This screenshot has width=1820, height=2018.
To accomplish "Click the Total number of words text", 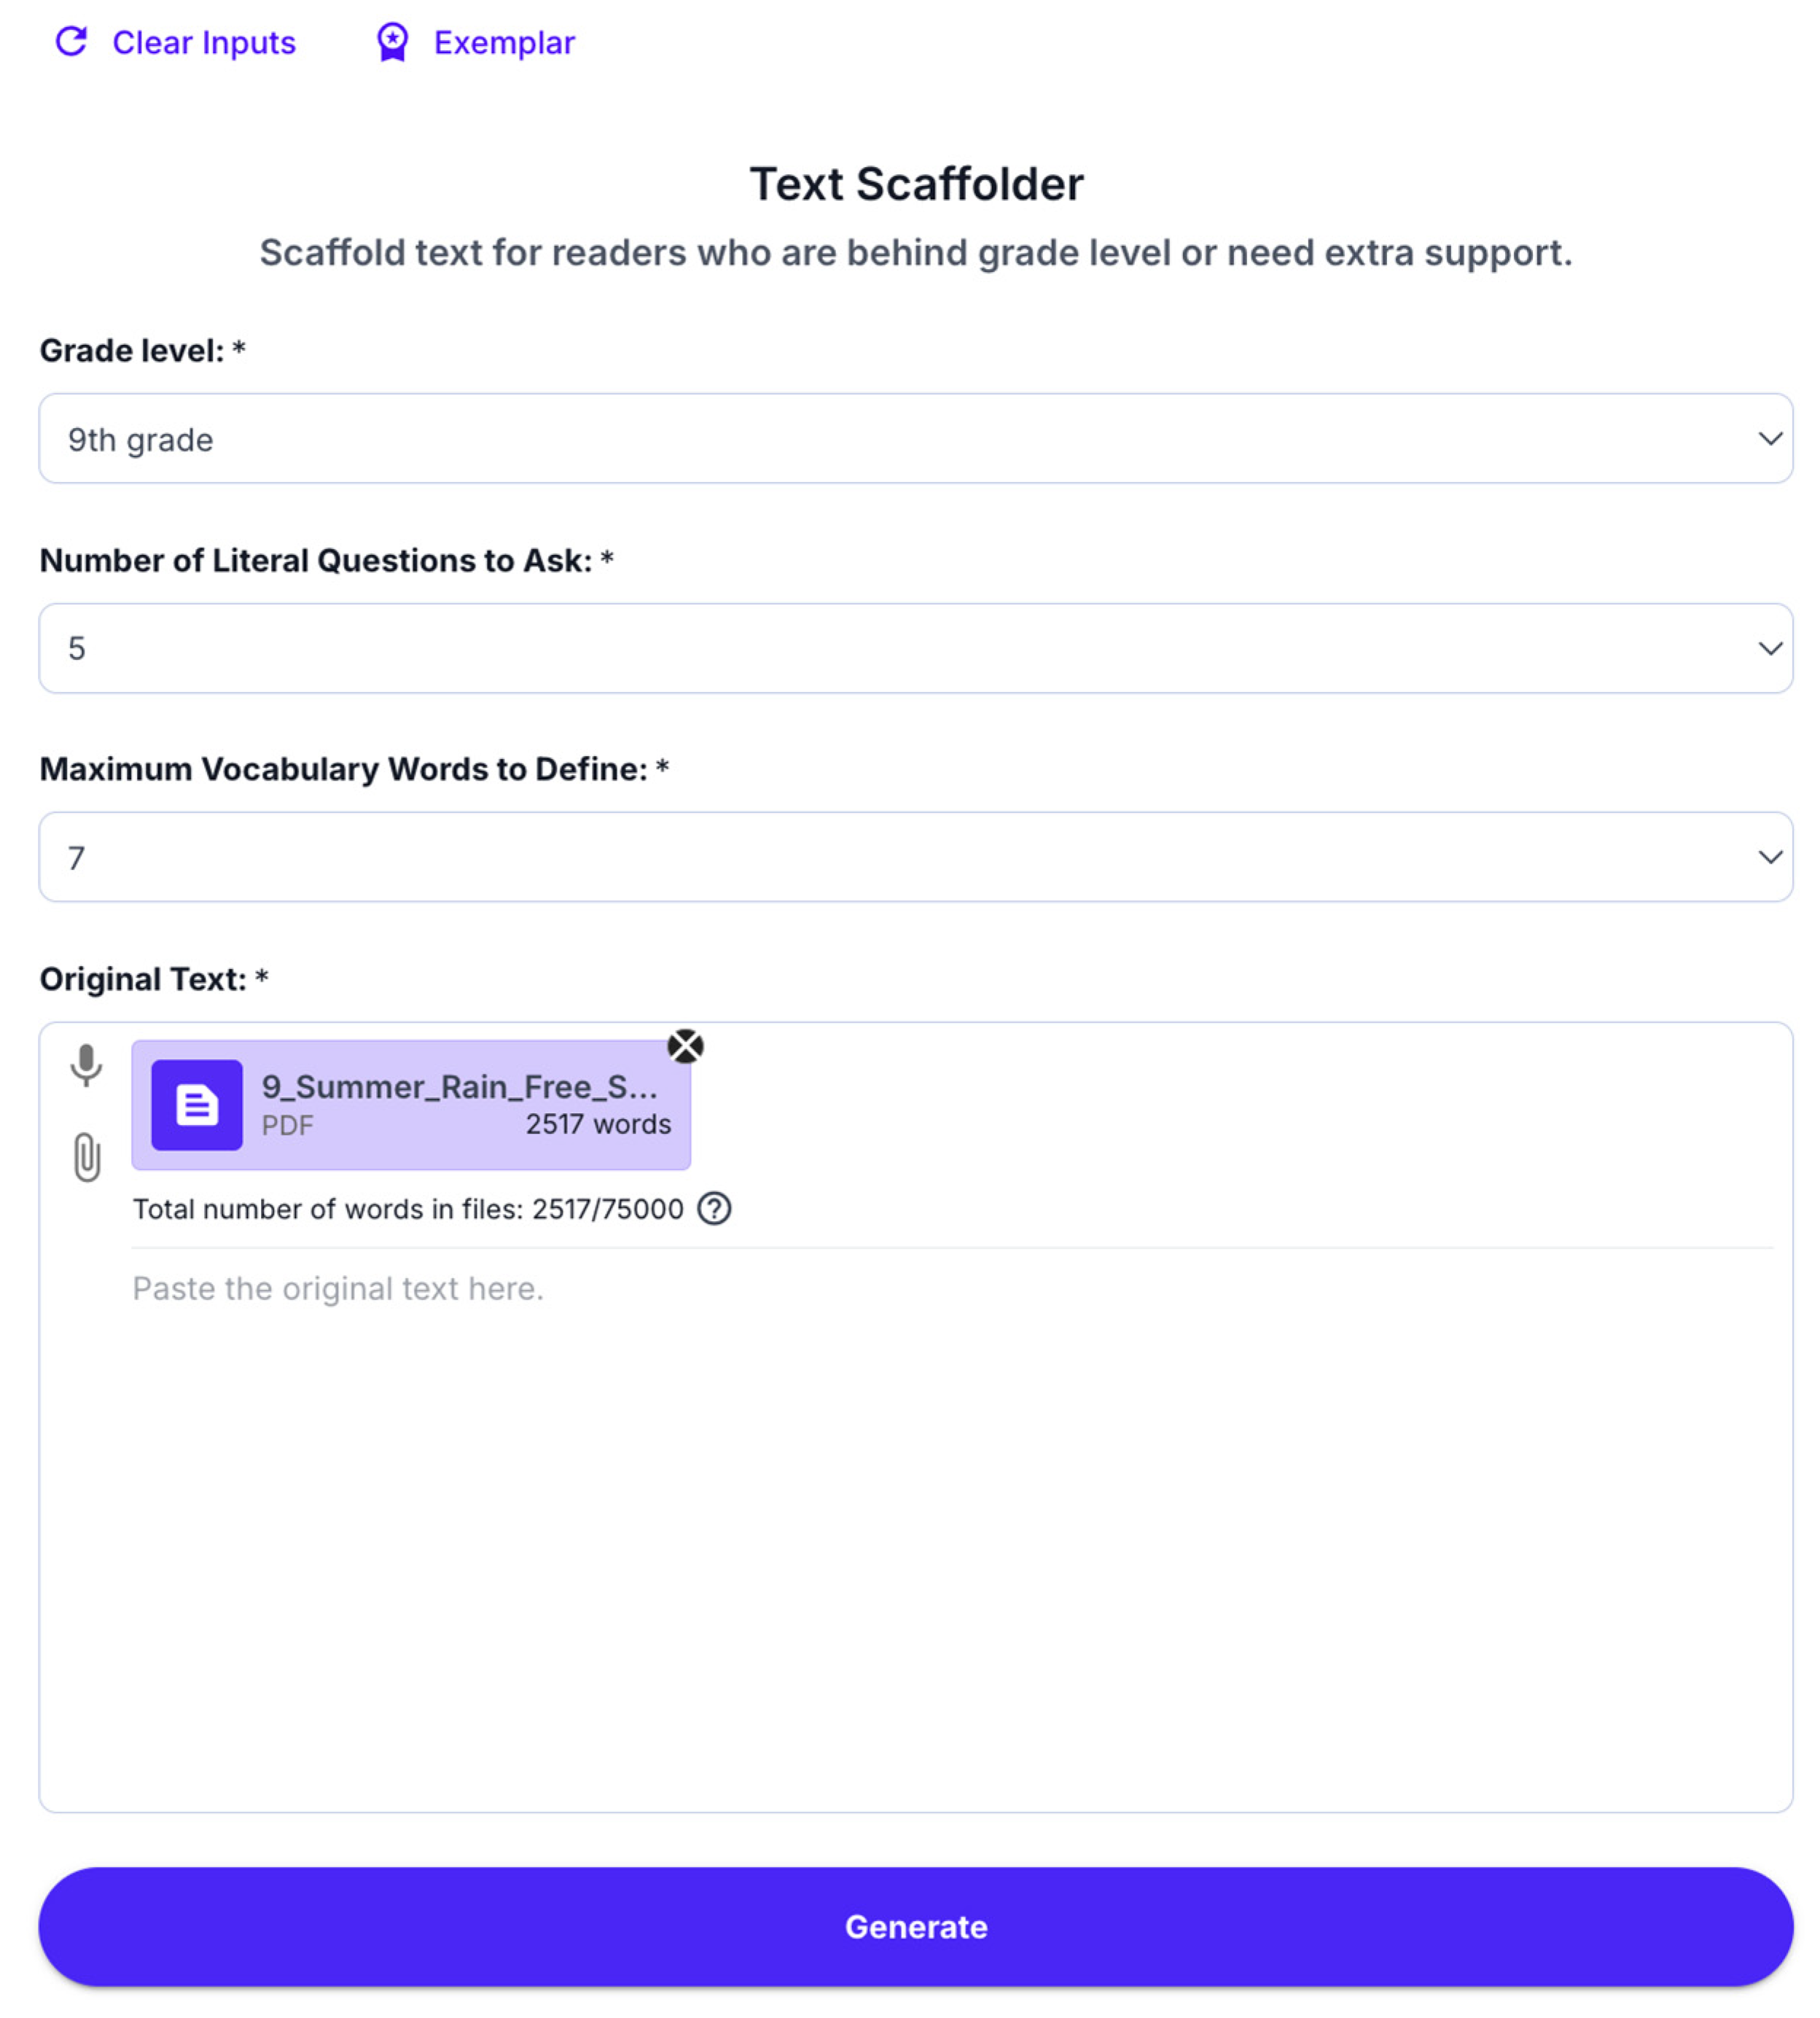I will tap(407, 1209).
